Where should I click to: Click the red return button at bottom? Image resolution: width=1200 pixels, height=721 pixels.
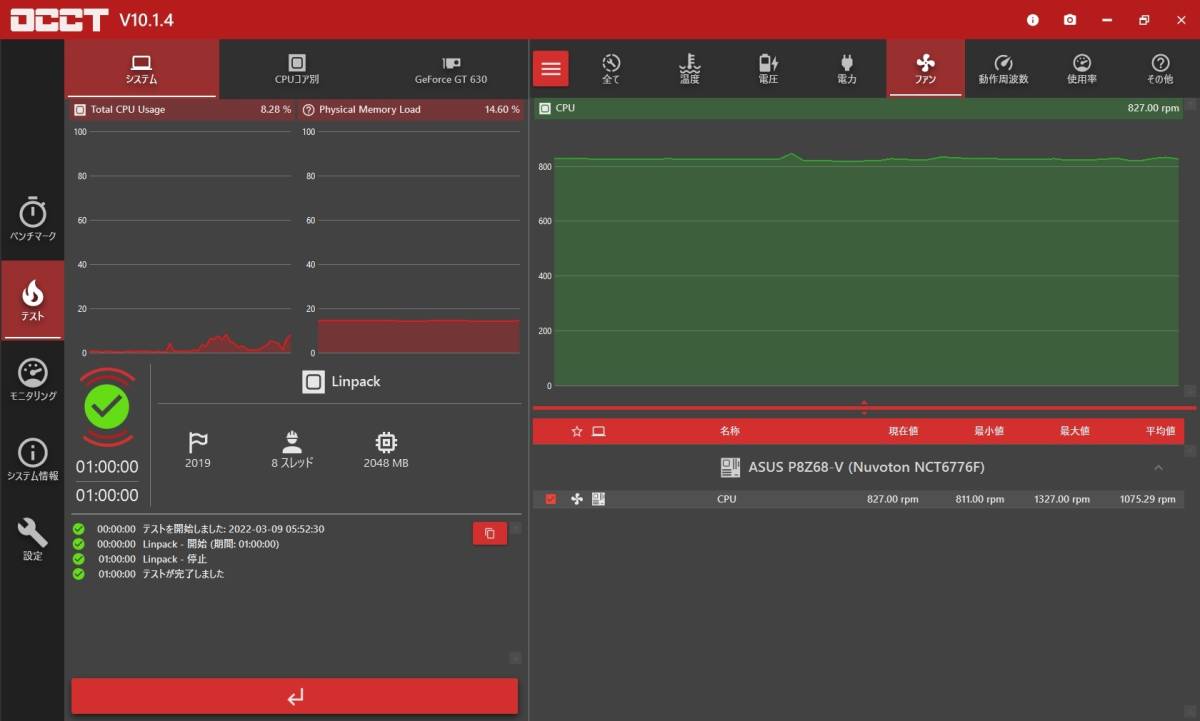(x=295, y=697)
